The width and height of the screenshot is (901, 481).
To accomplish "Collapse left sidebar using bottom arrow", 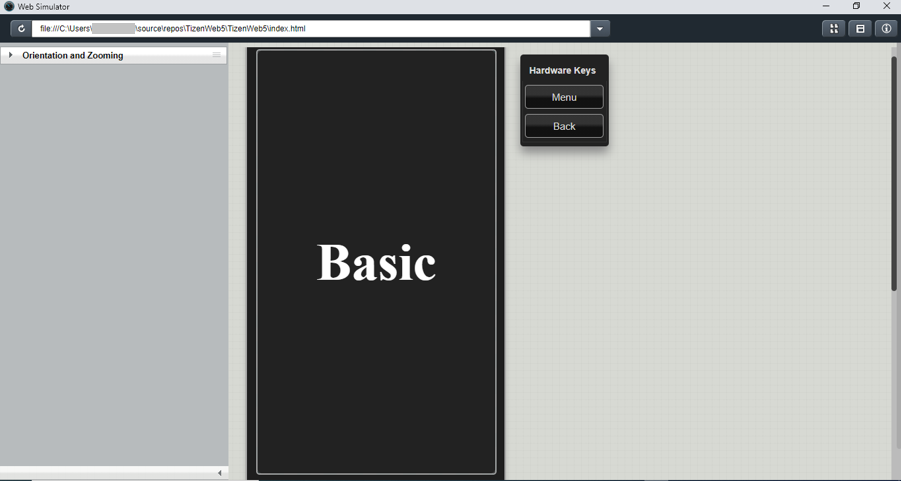I will [x=220, y=473].
